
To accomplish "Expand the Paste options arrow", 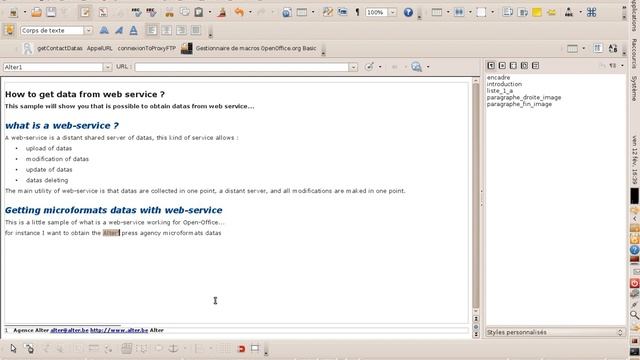I will (210, 12).
